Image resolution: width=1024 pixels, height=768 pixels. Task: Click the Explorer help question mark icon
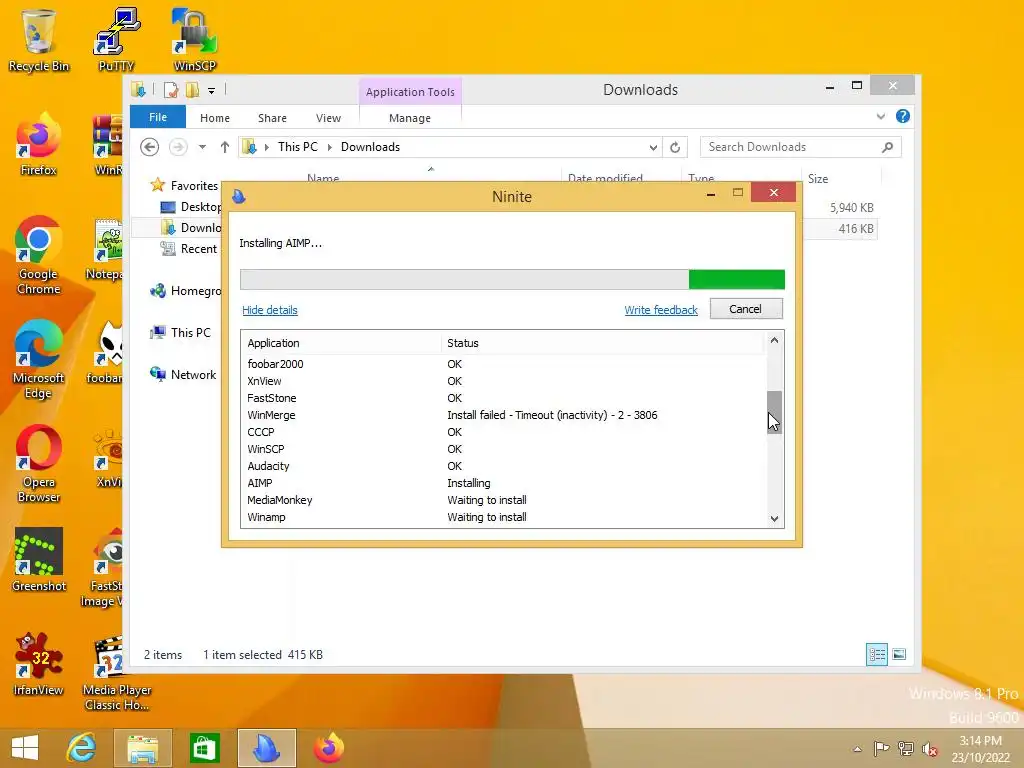coord(903,116)
